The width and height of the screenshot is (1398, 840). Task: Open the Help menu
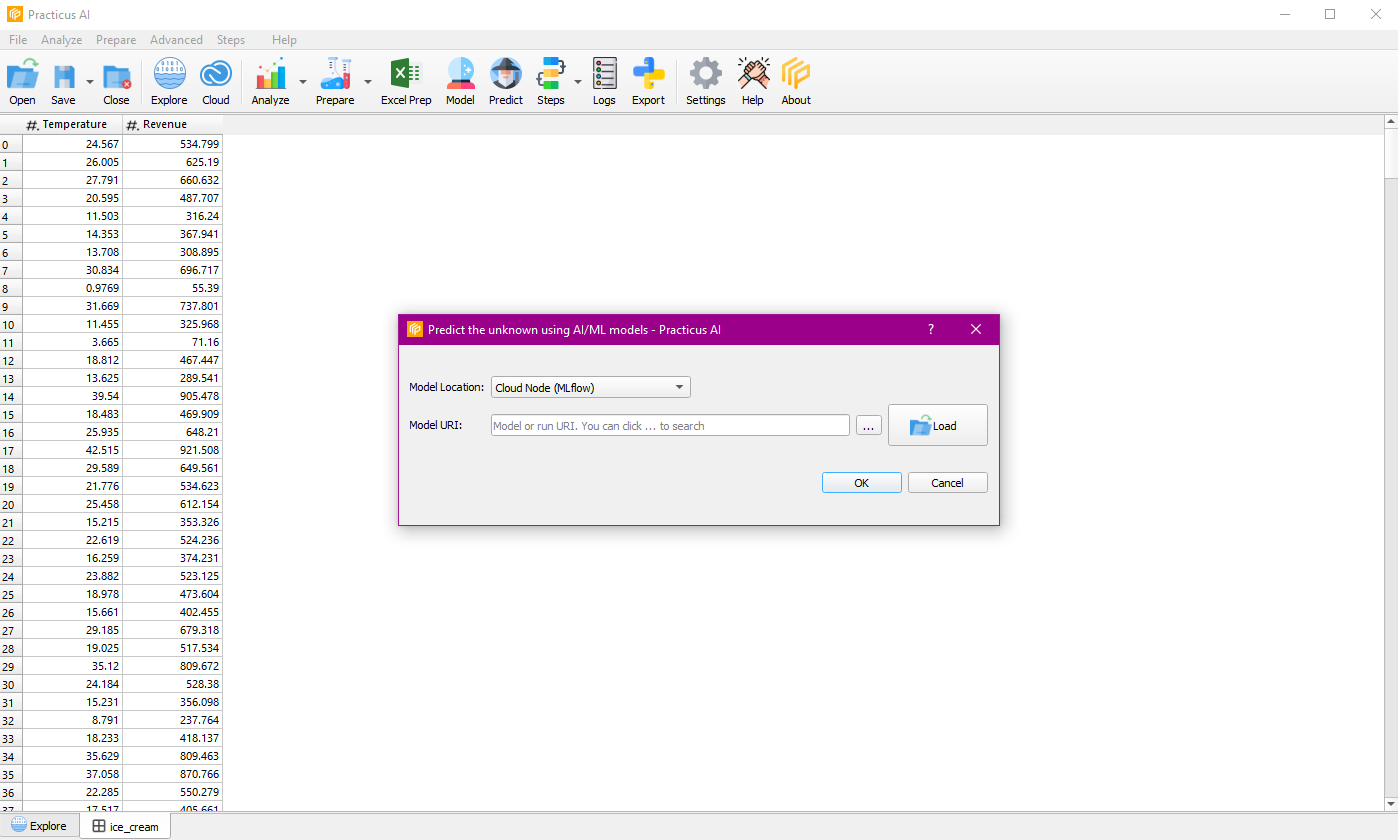point(284,40)
